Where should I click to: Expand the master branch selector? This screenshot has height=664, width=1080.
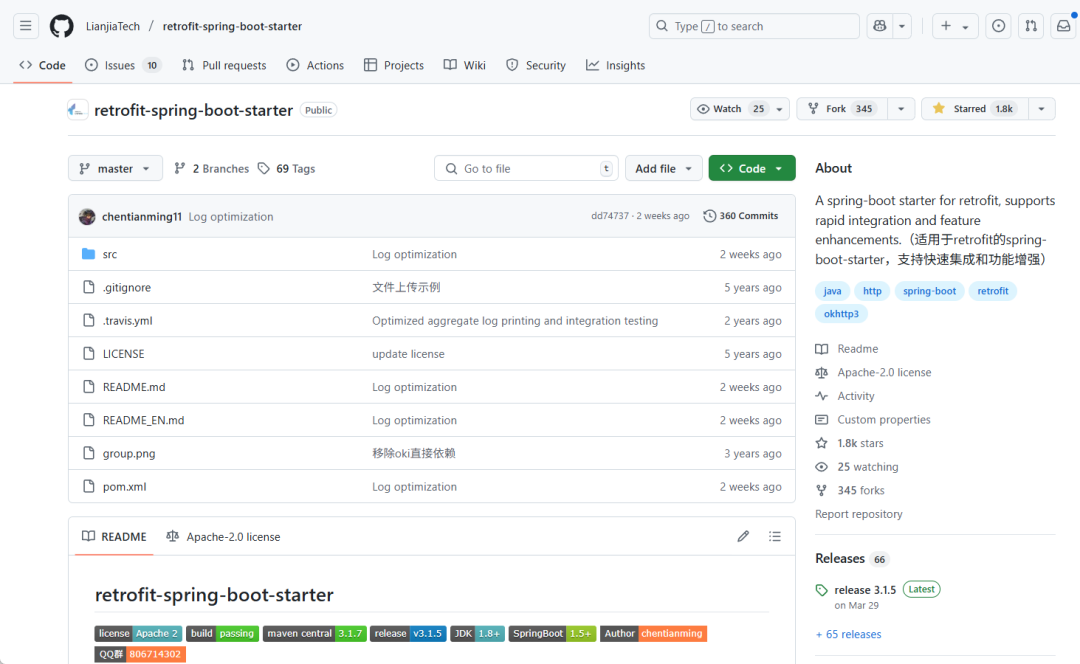pos(115,168)
